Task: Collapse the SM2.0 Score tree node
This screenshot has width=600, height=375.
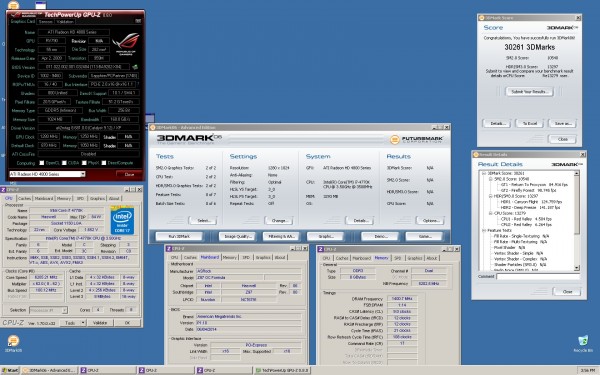Action: point(491,179)
